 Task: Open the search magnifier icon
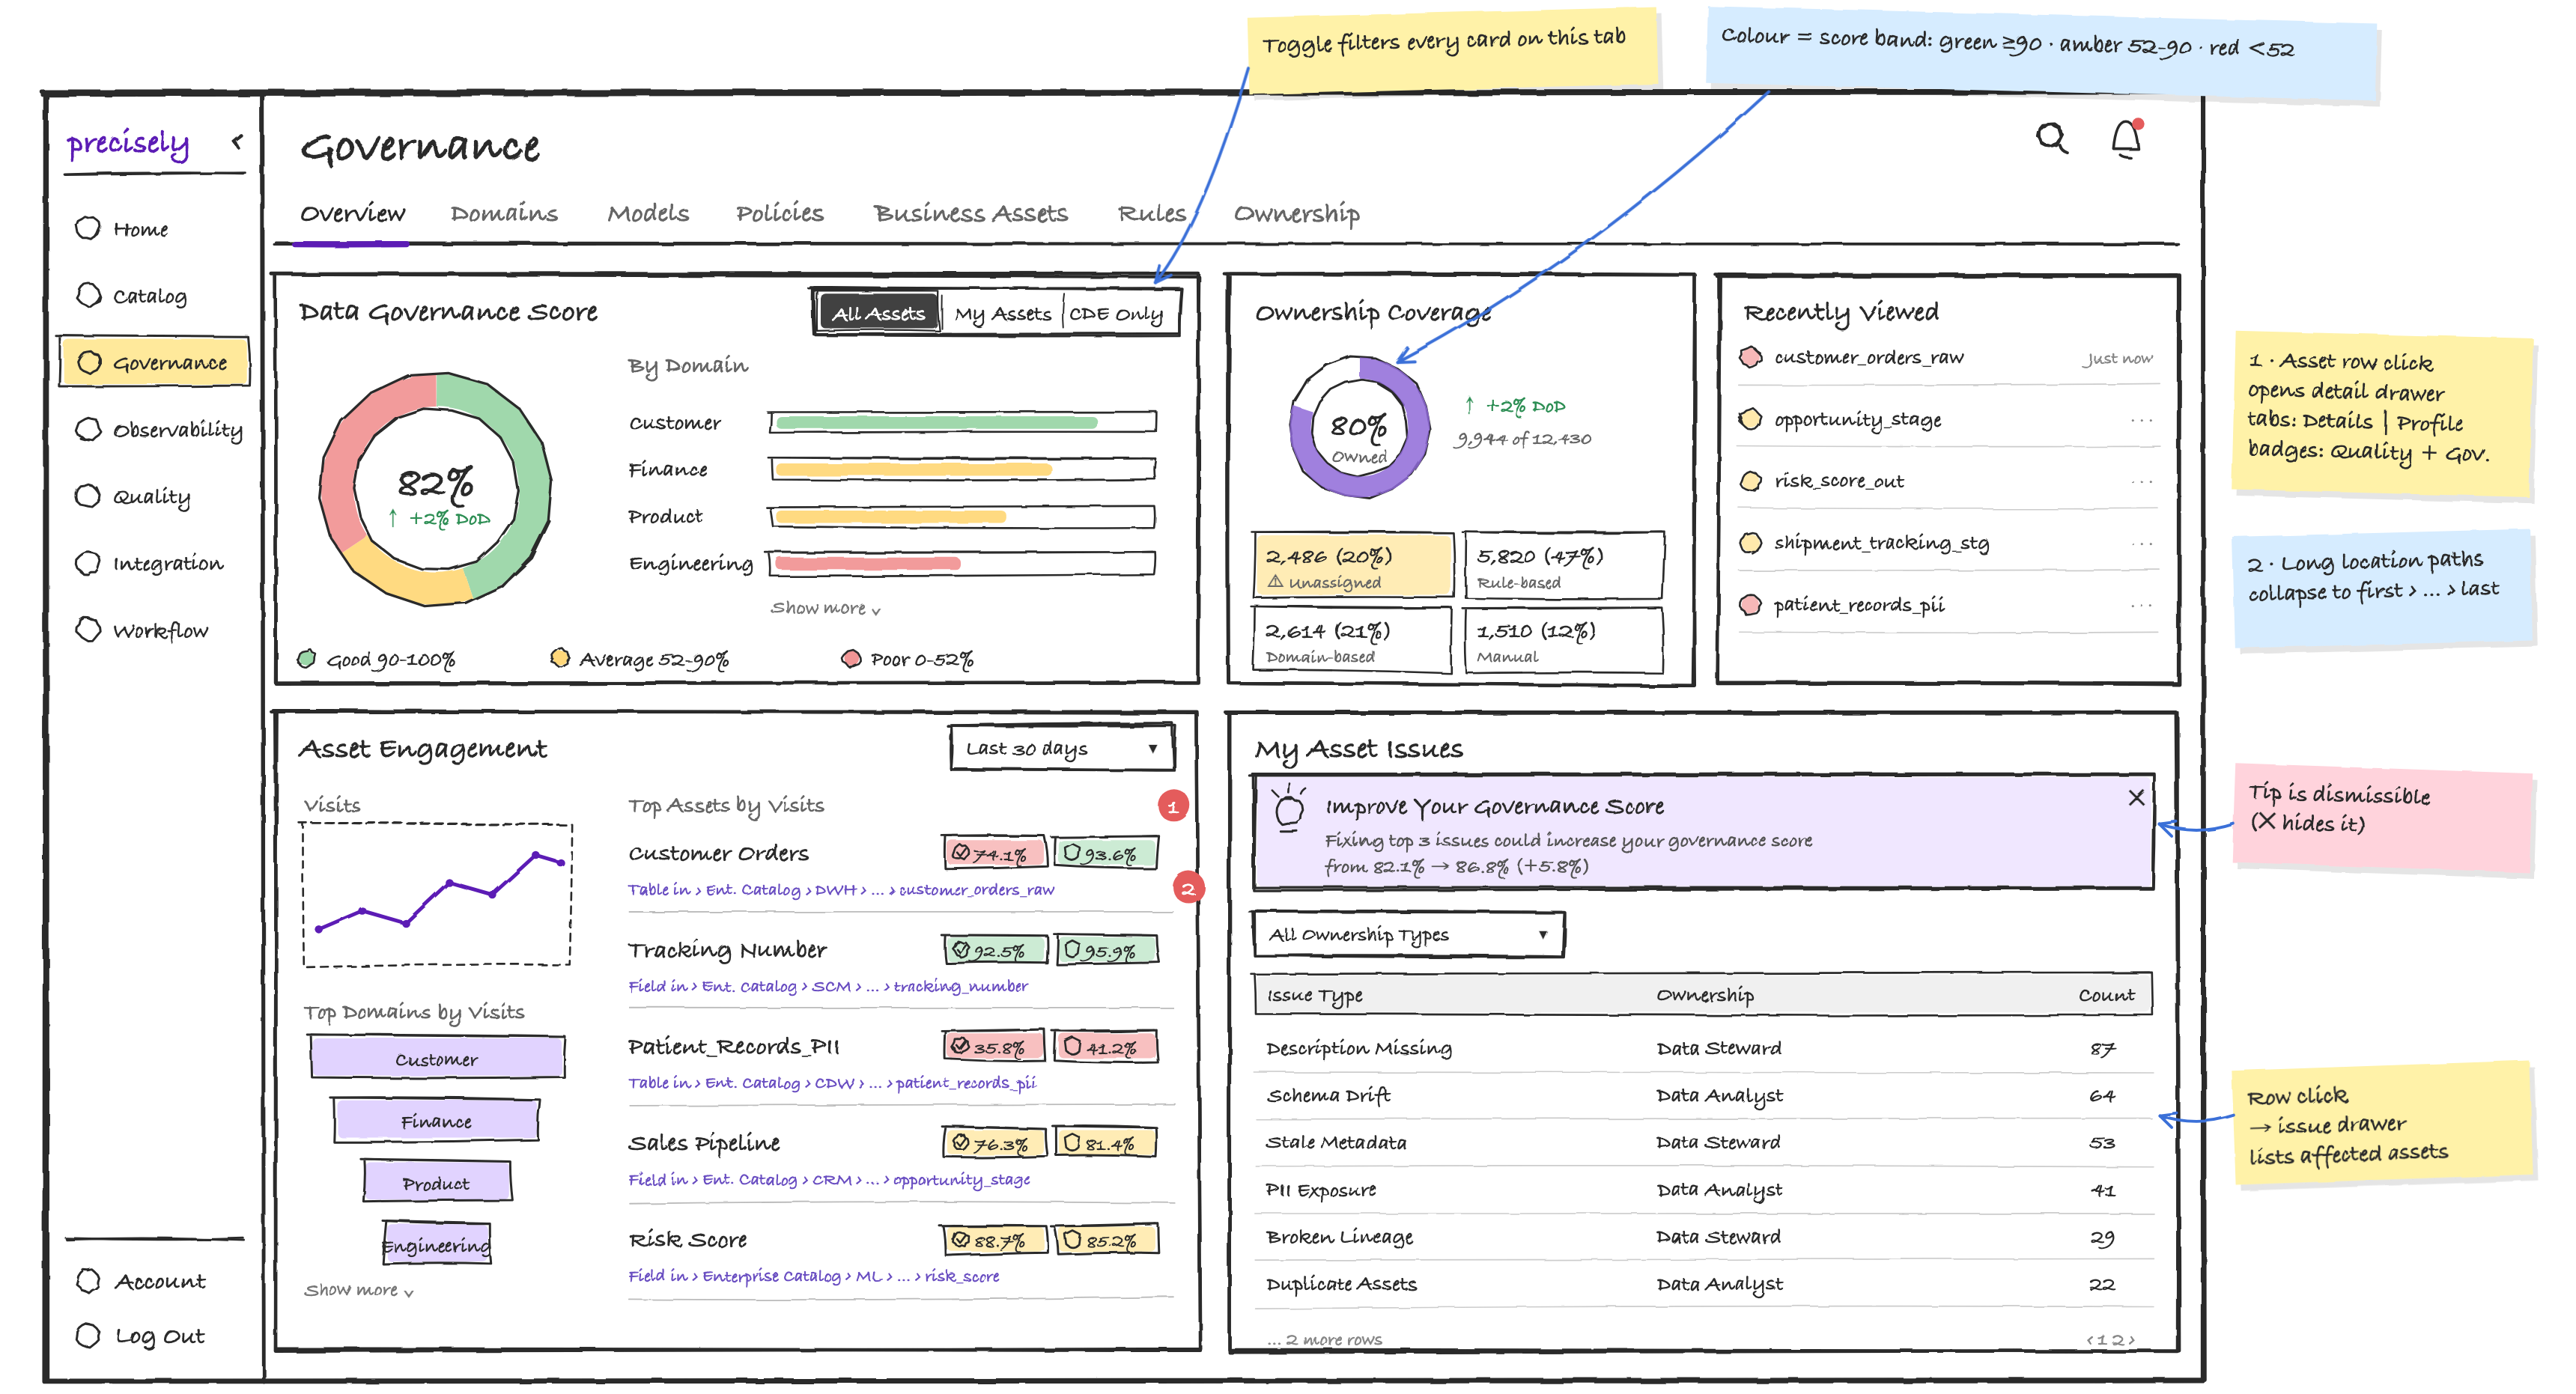point(2052,137)
